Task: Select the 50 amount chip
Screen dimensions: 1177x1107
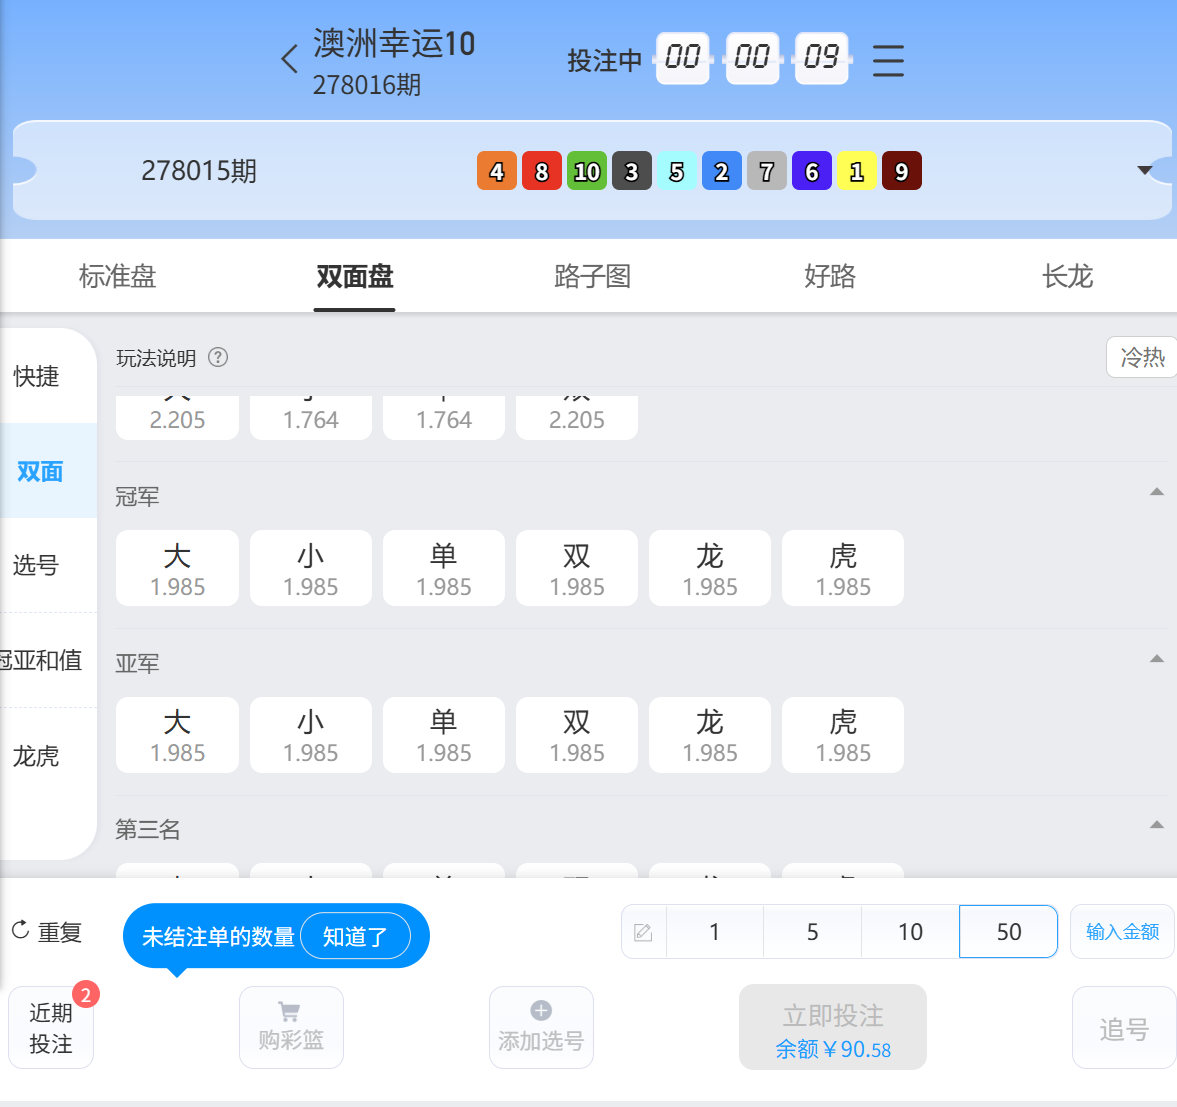Action: coord(1007,931)
